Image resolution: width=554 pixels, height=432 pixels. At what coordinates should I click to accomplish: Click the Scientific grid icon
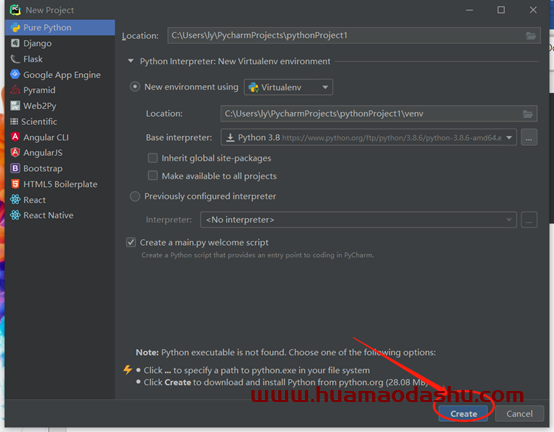[x=14, y=122]
